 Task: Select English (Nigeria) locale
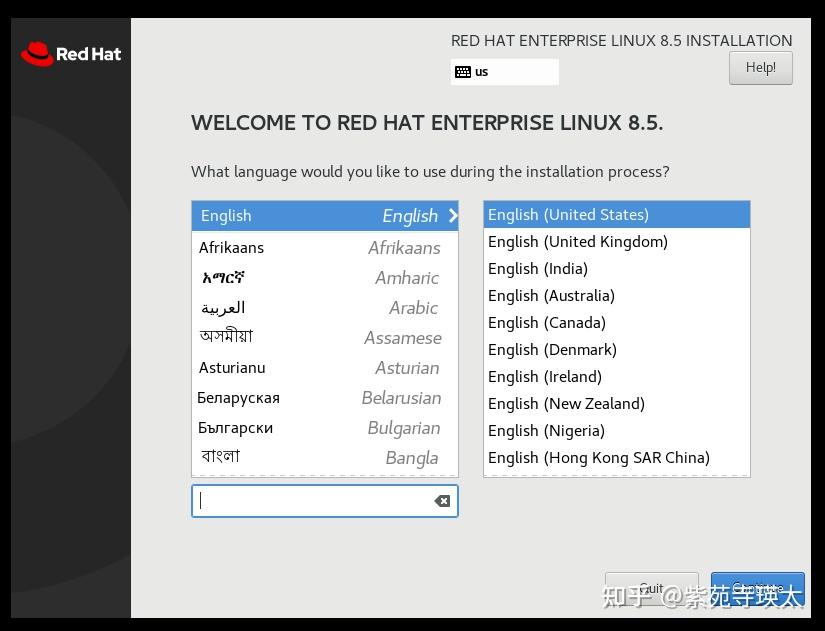pos(547,430)
